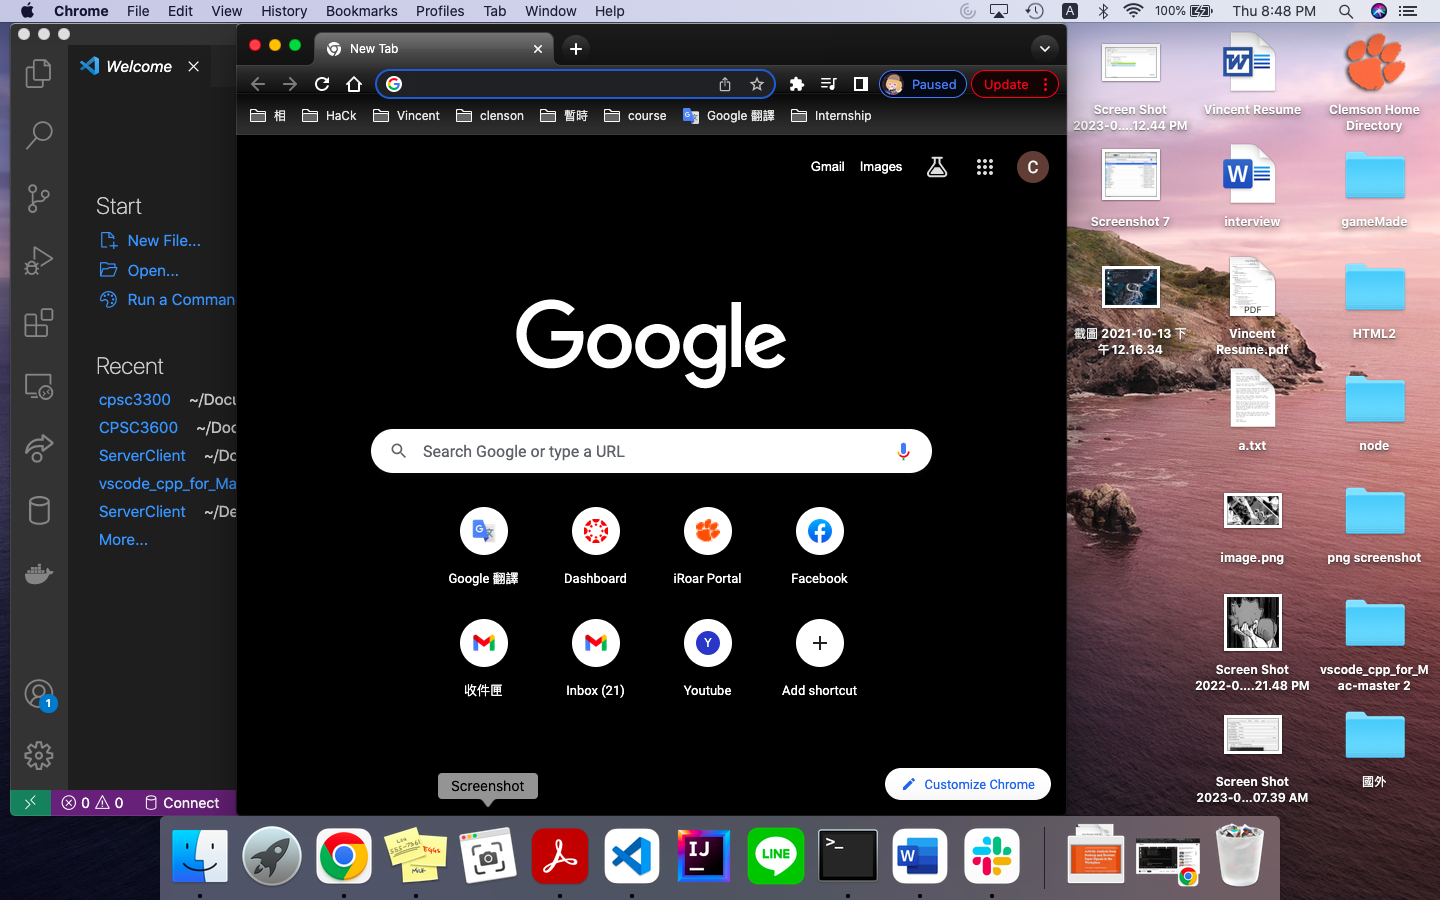Start voice search with microphone icon
Image resolution: width=1440 pixels, height=900 pixels.
pos(903,451)
